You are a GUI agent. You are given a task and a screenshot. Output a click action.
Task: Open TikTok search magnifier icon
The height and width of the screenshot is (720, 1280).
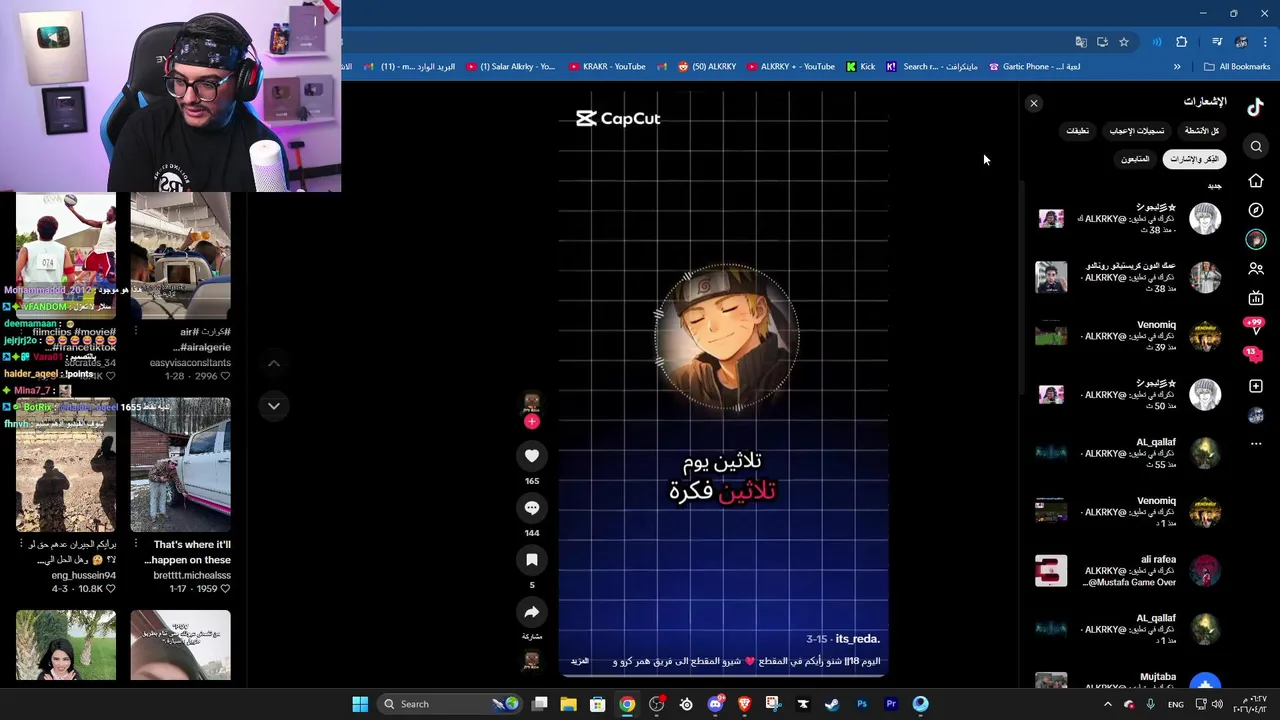(1256, 147)
